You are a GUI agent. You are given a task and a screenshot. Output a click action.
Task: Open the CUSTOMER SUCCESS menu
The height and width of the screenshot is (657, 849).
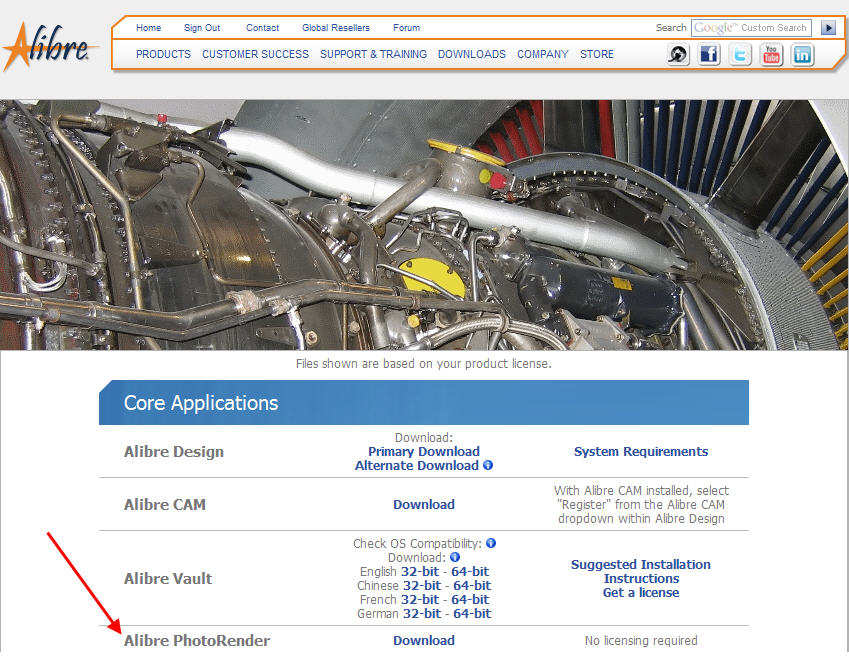pos(256,54)
